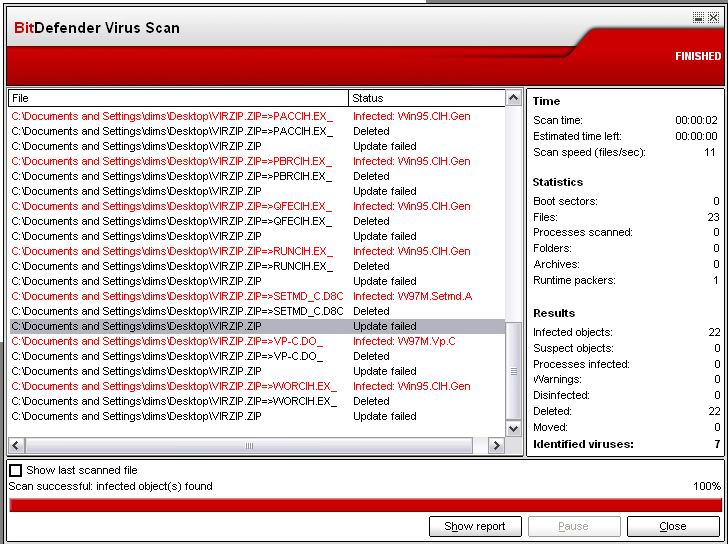Viewport: 728px width, 544px height.
Task: Sort list by Status column header
Action: 427,98
